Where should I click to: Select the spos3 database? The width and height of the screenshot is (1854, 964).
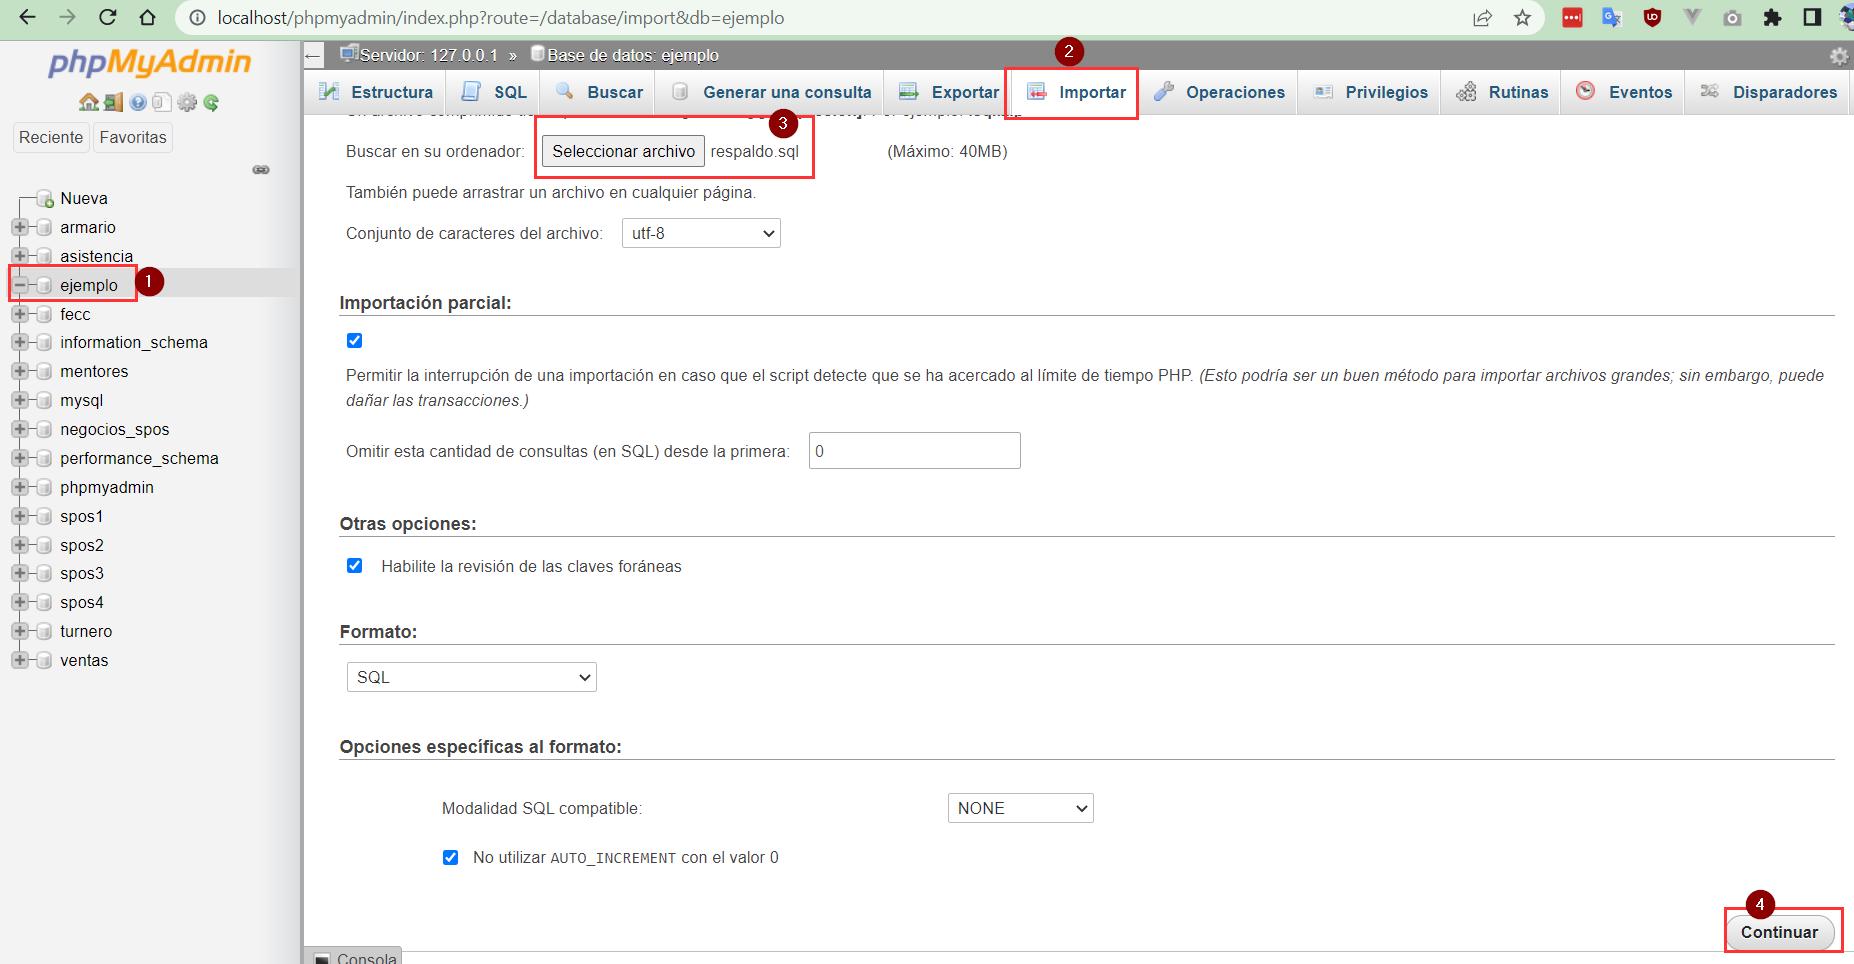tap(82, 573)
